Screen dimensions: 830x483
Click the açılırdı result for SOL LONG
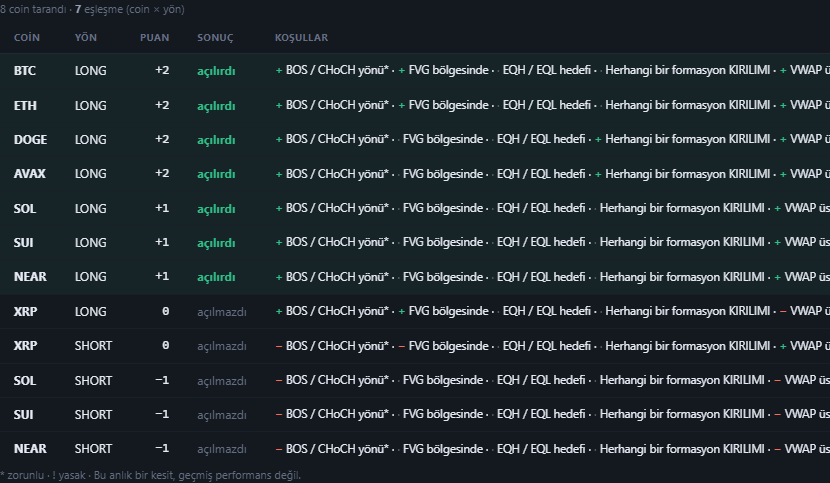[x=216, y=209]
